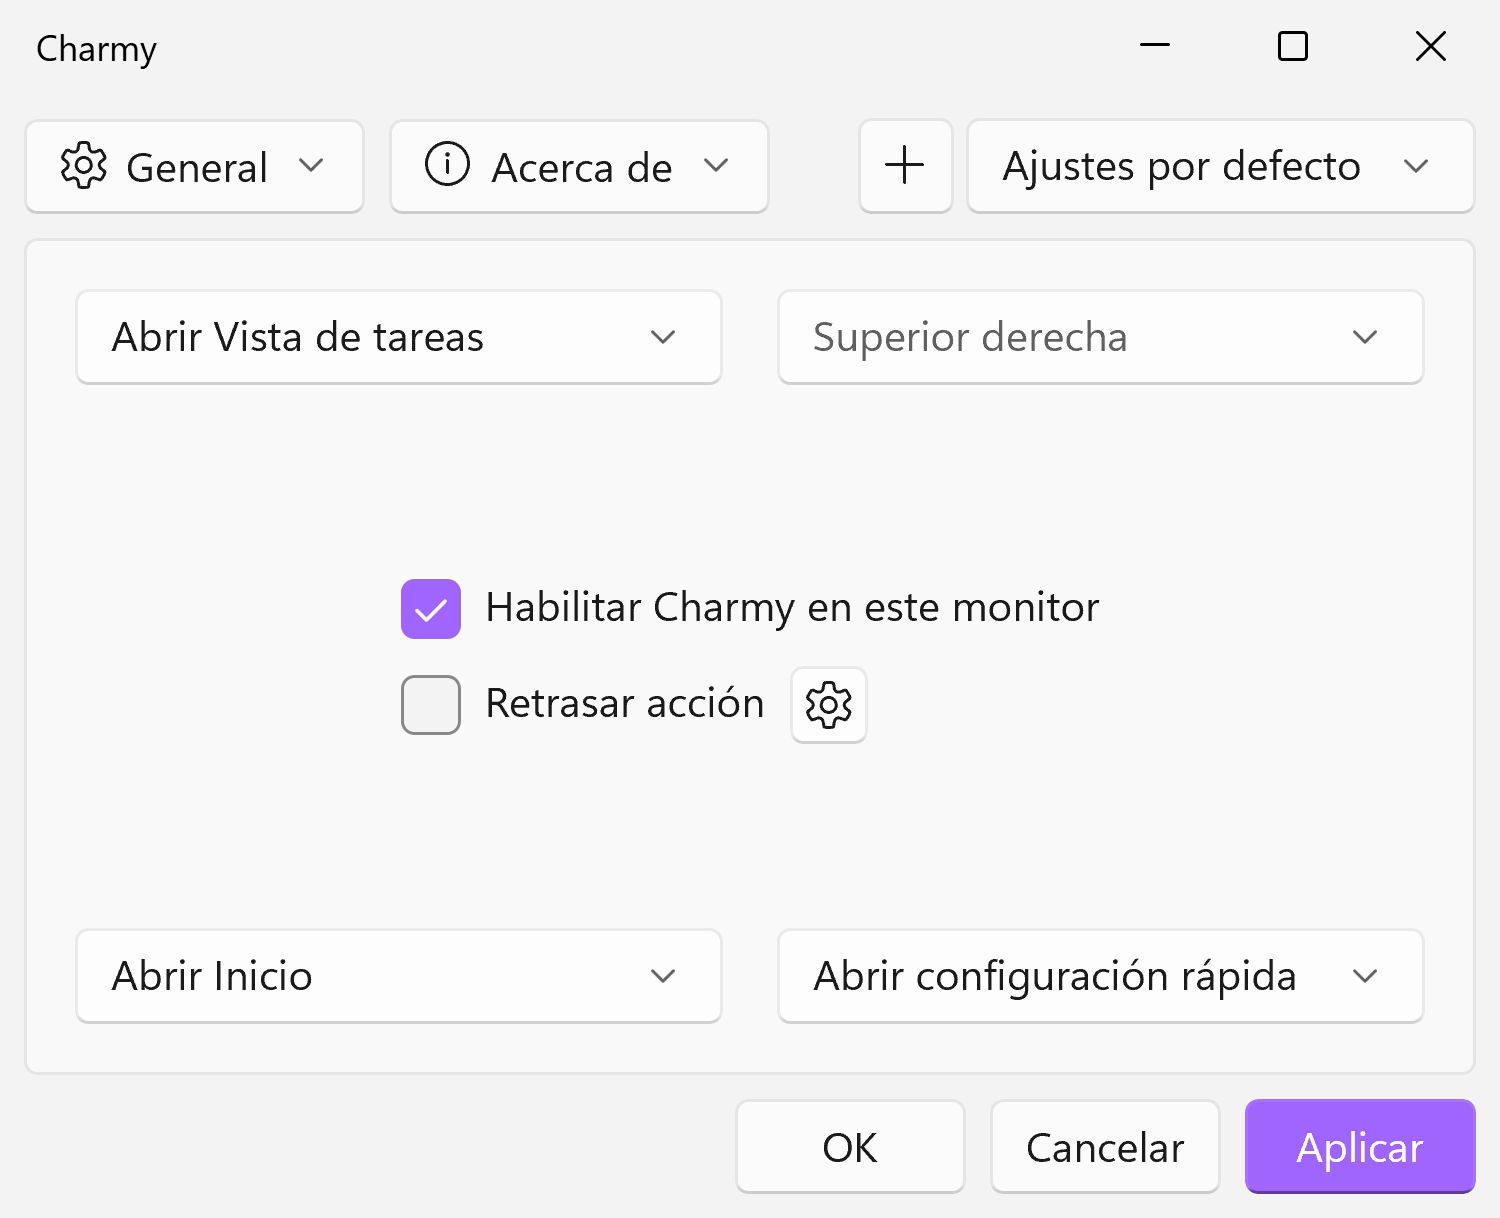Disable Habilitar Charmy en este monitor

click(430, 607)
